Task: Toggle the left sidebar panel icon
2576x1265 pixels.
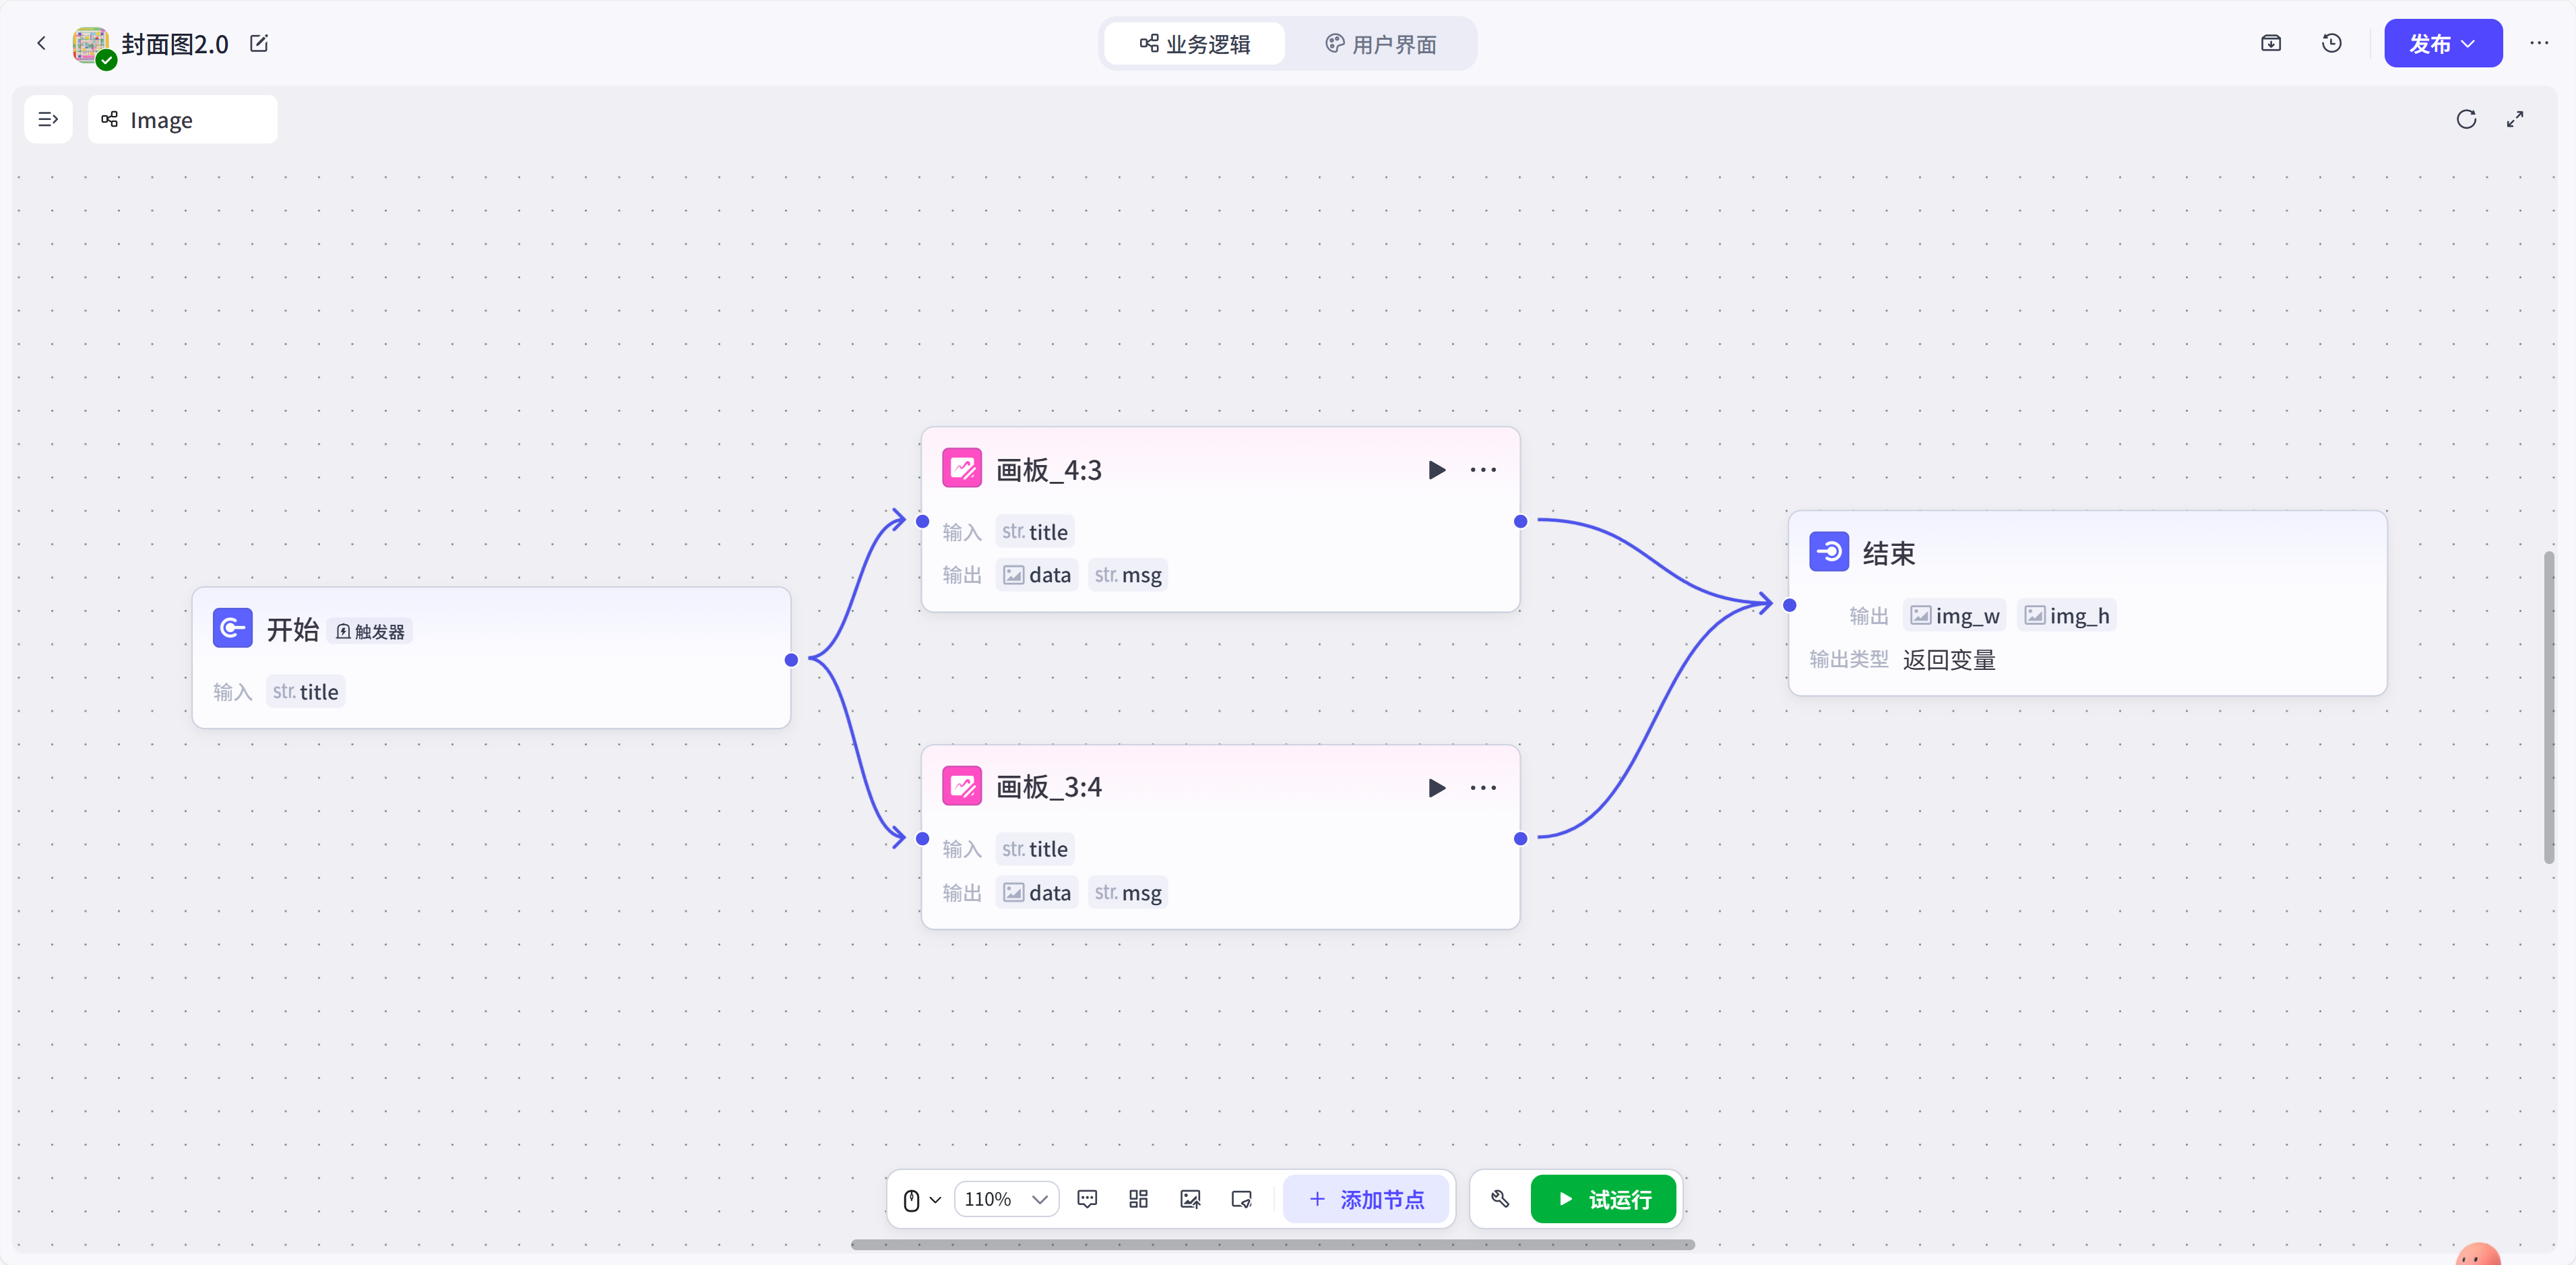Action: (x=48, y=120)
